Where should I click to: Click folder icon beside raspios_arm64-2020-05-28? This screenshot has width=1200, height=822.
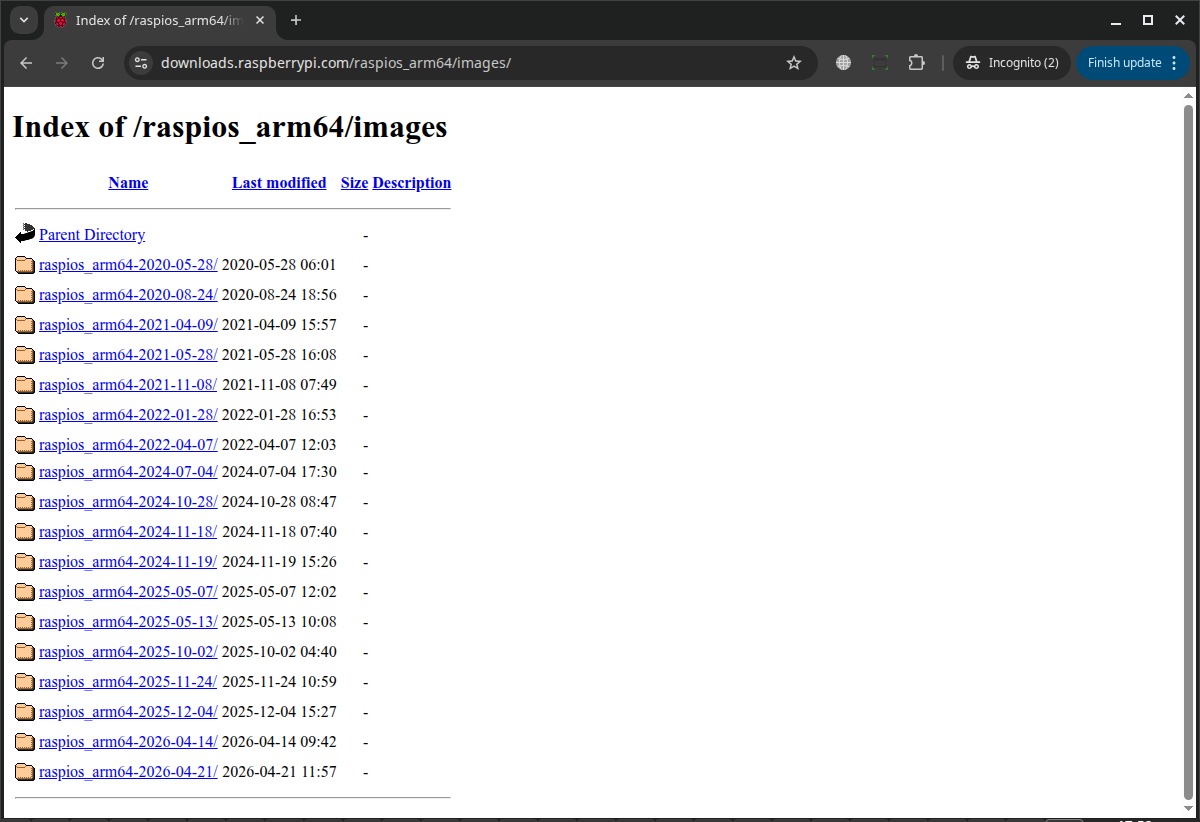click(25, 265)
